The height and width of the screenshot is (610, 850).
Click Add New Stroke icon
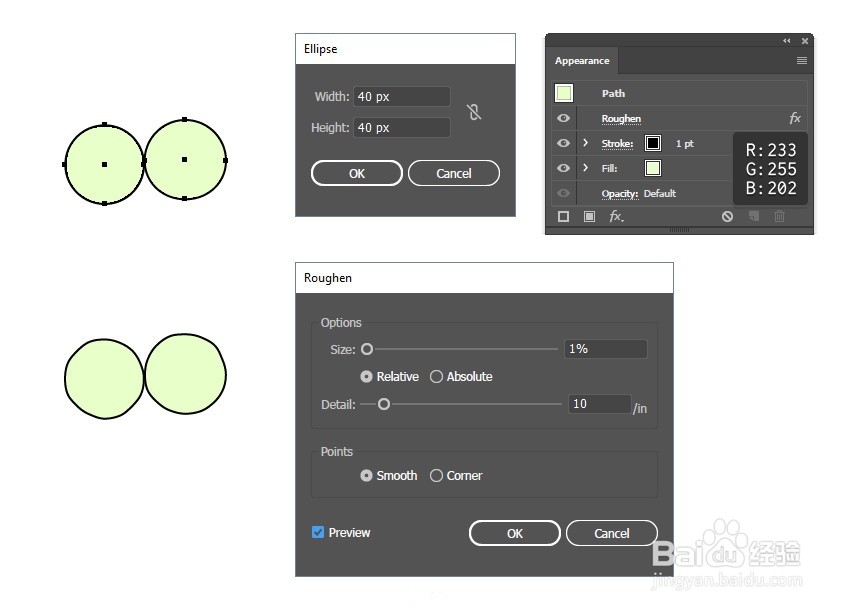coord(563,216)
